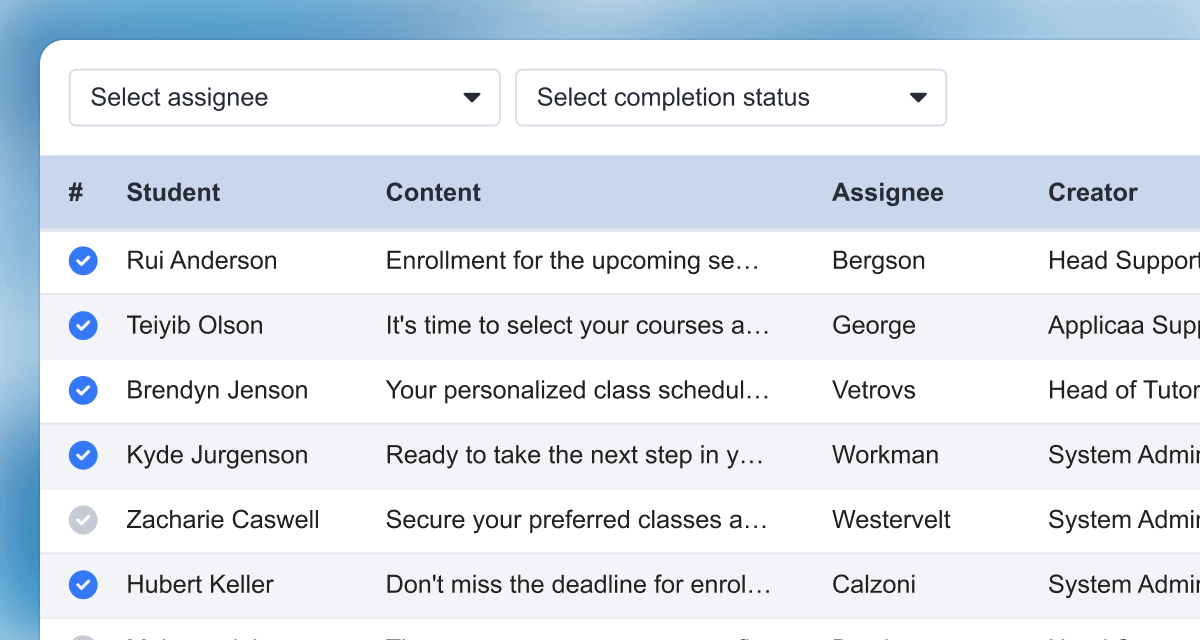Open the Select assignee dropdown

tap(284, 98)
